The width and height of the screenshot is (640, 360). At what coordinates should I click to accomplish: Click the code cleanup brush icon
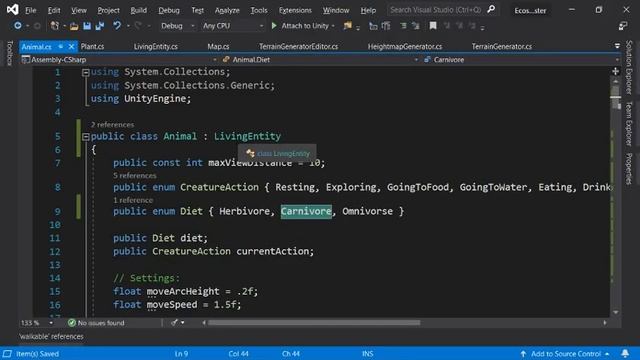point(174,322)
